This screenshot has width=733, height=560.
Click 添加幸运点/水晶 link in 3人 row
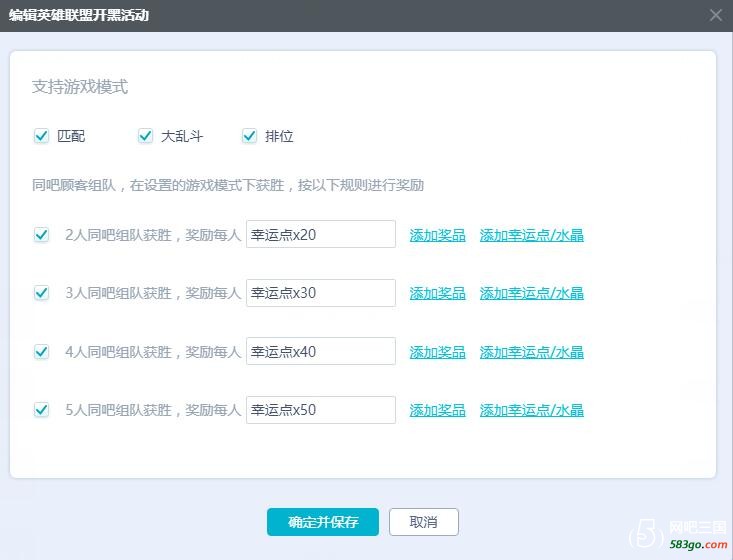tap(532, 294)
